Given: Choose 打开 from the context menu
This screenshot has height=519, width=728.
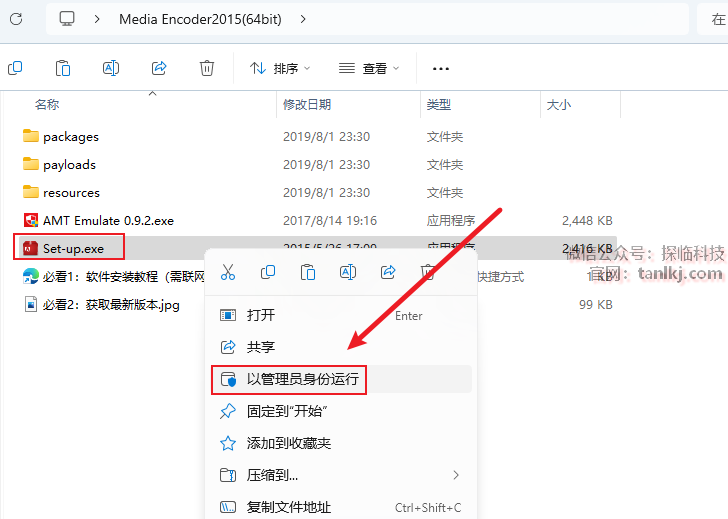Looking at the screenshot, I should 341,316.
